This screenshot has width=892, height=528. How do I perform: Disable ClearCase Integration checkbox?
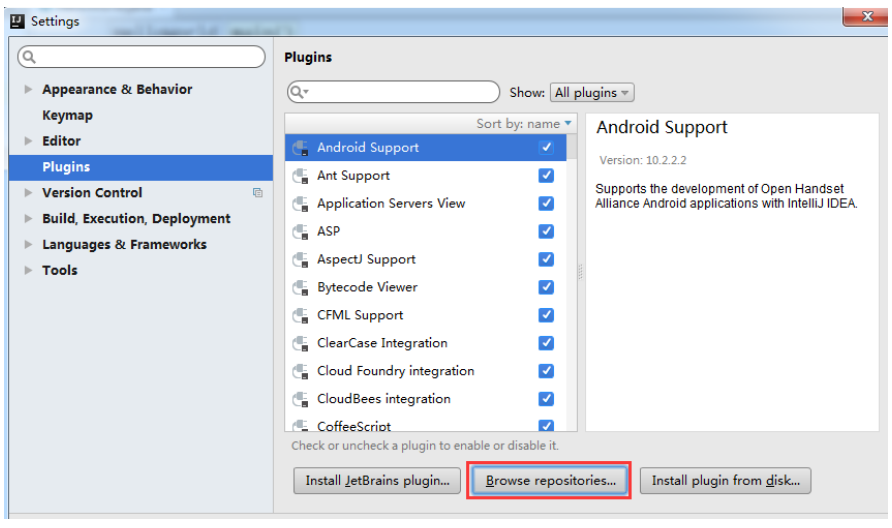point(546,343)
